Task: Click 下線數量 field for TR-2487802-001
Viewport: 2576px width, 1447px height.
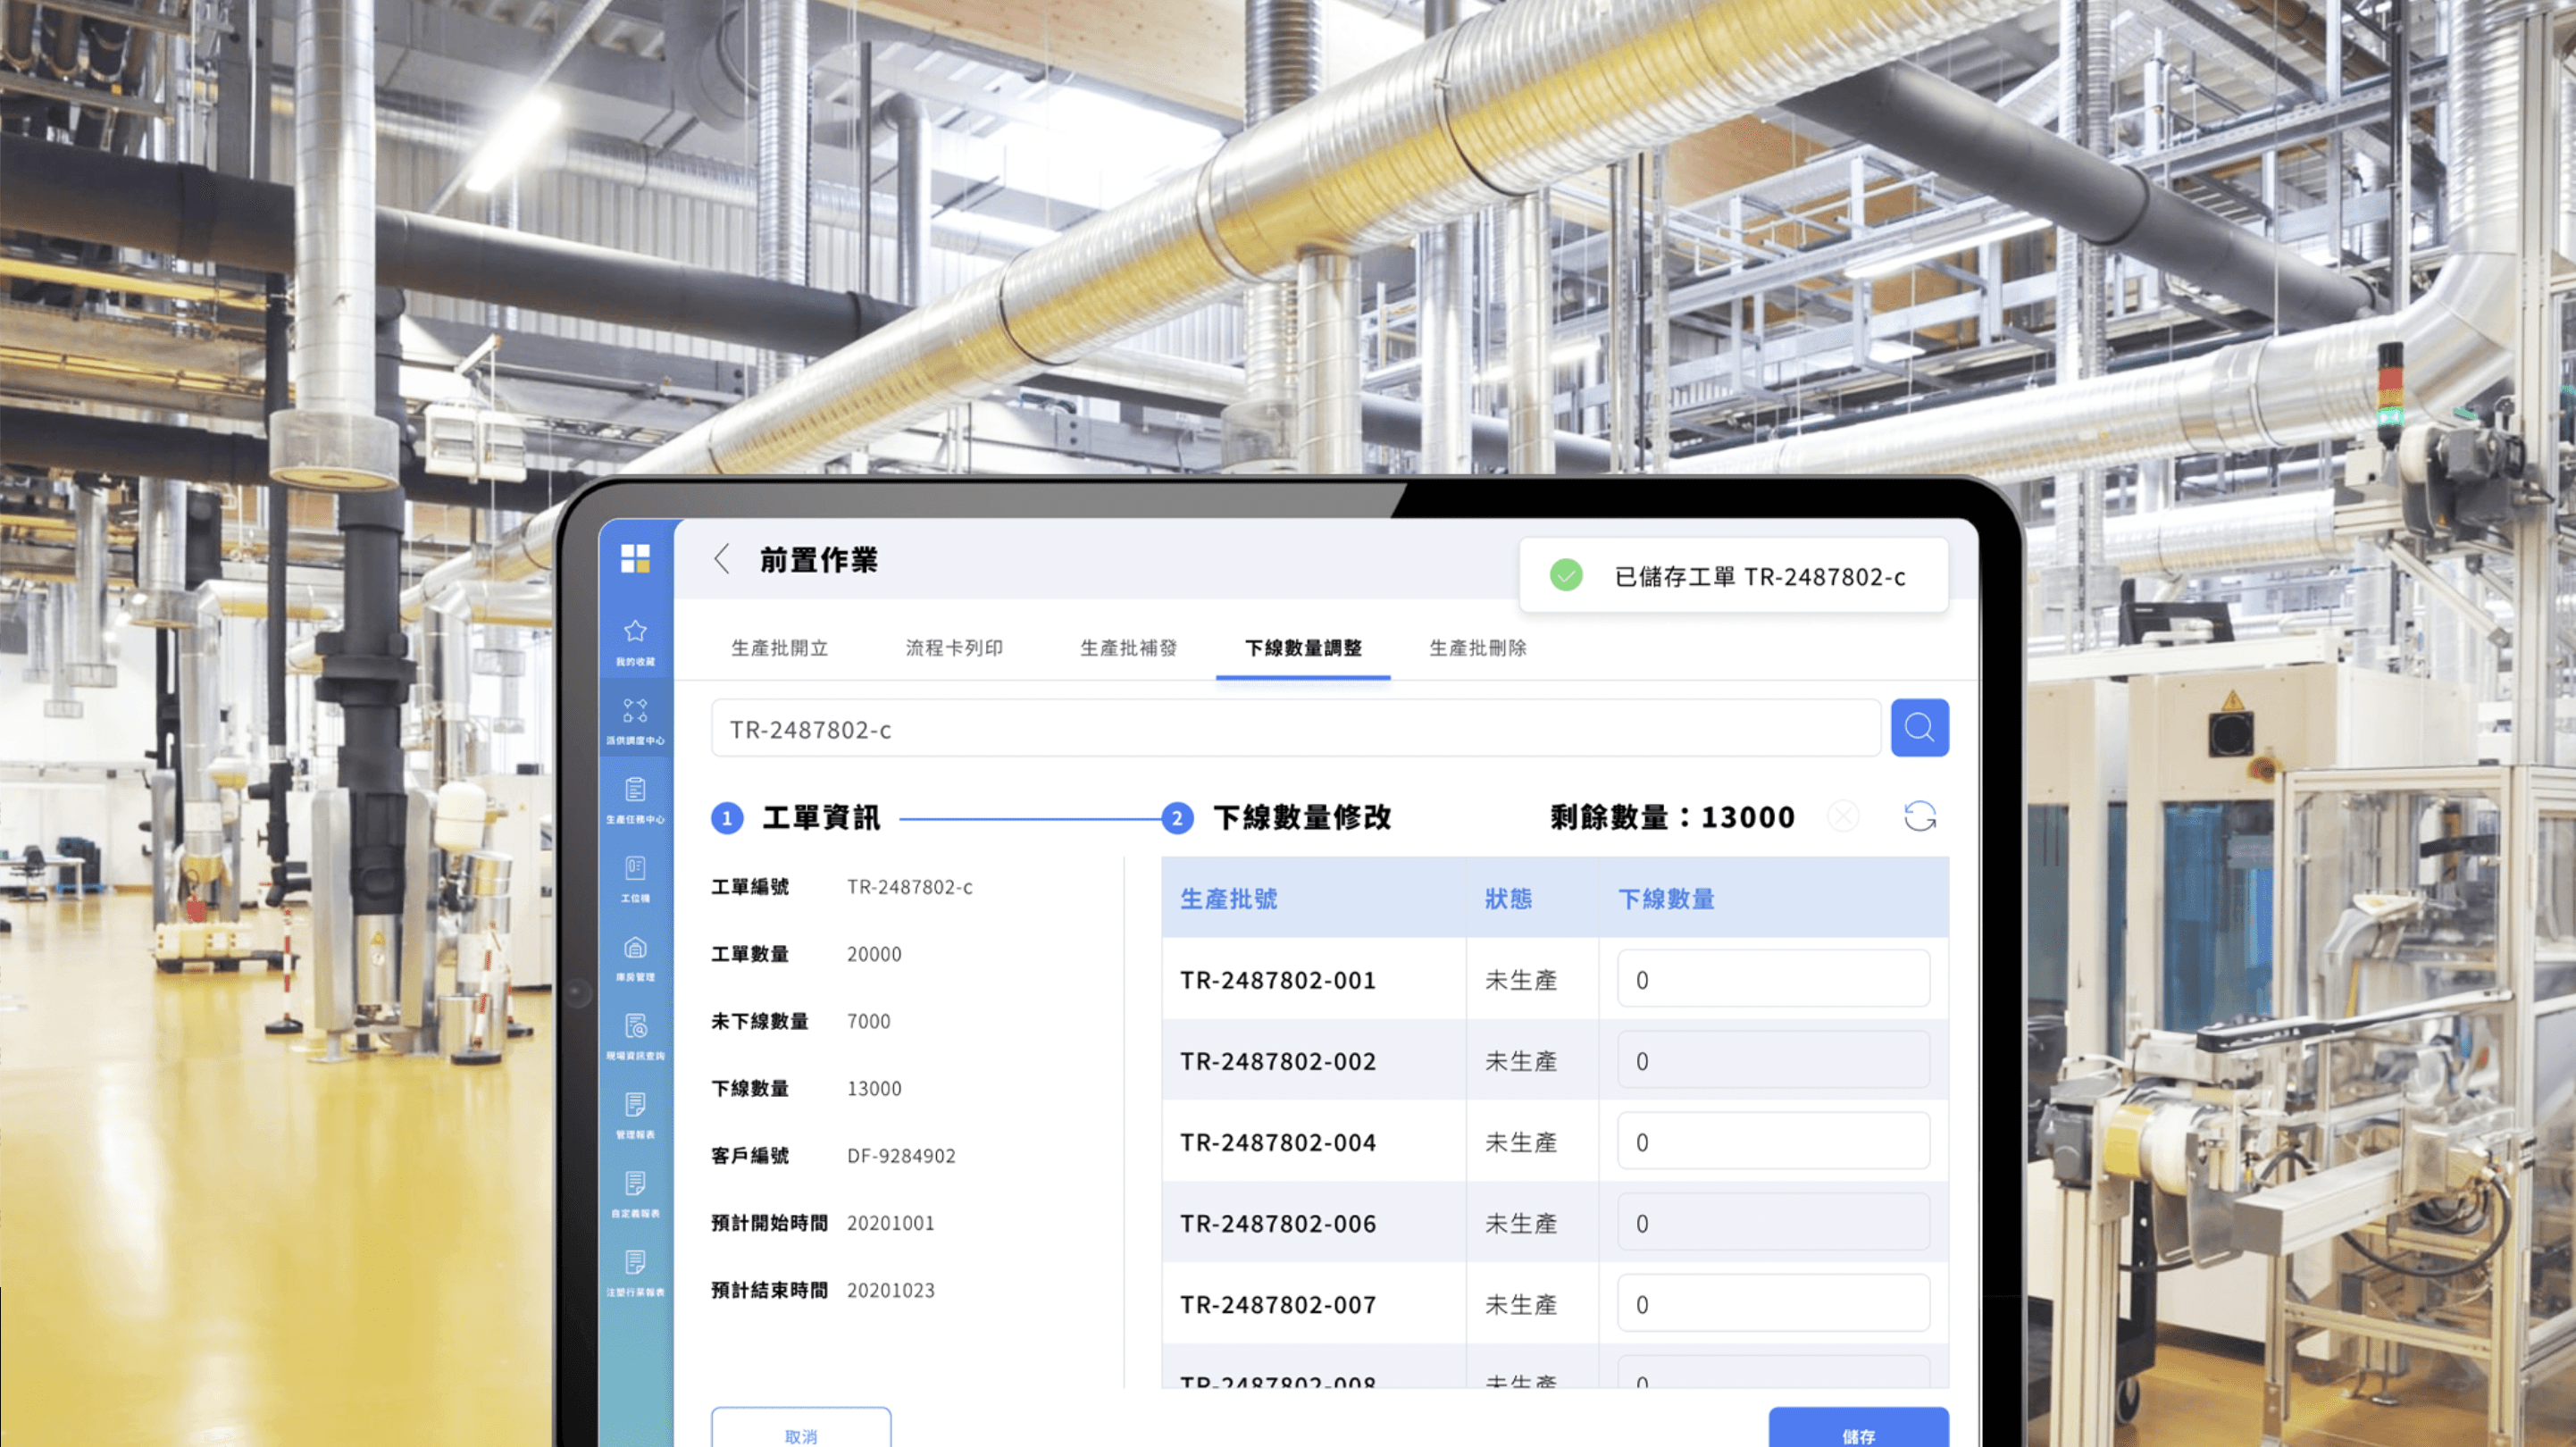Action: click(x=1773, y=979)
